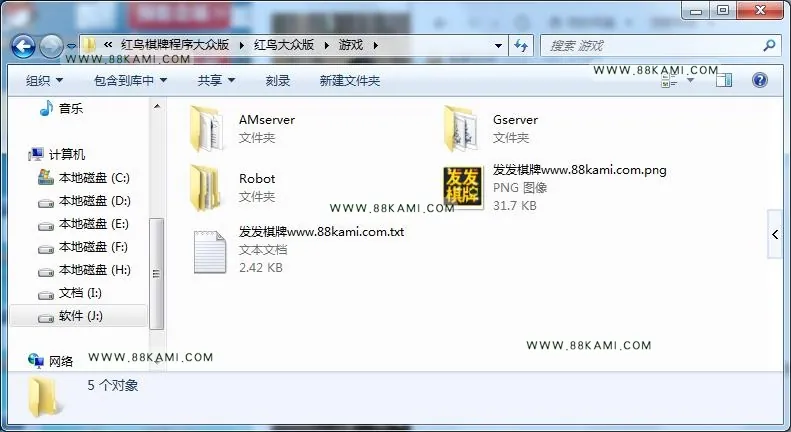Image resolution: width=791 pixels, height=432 pixels.
Task: Toggle the preview pane button
Action: click(724, 80)
